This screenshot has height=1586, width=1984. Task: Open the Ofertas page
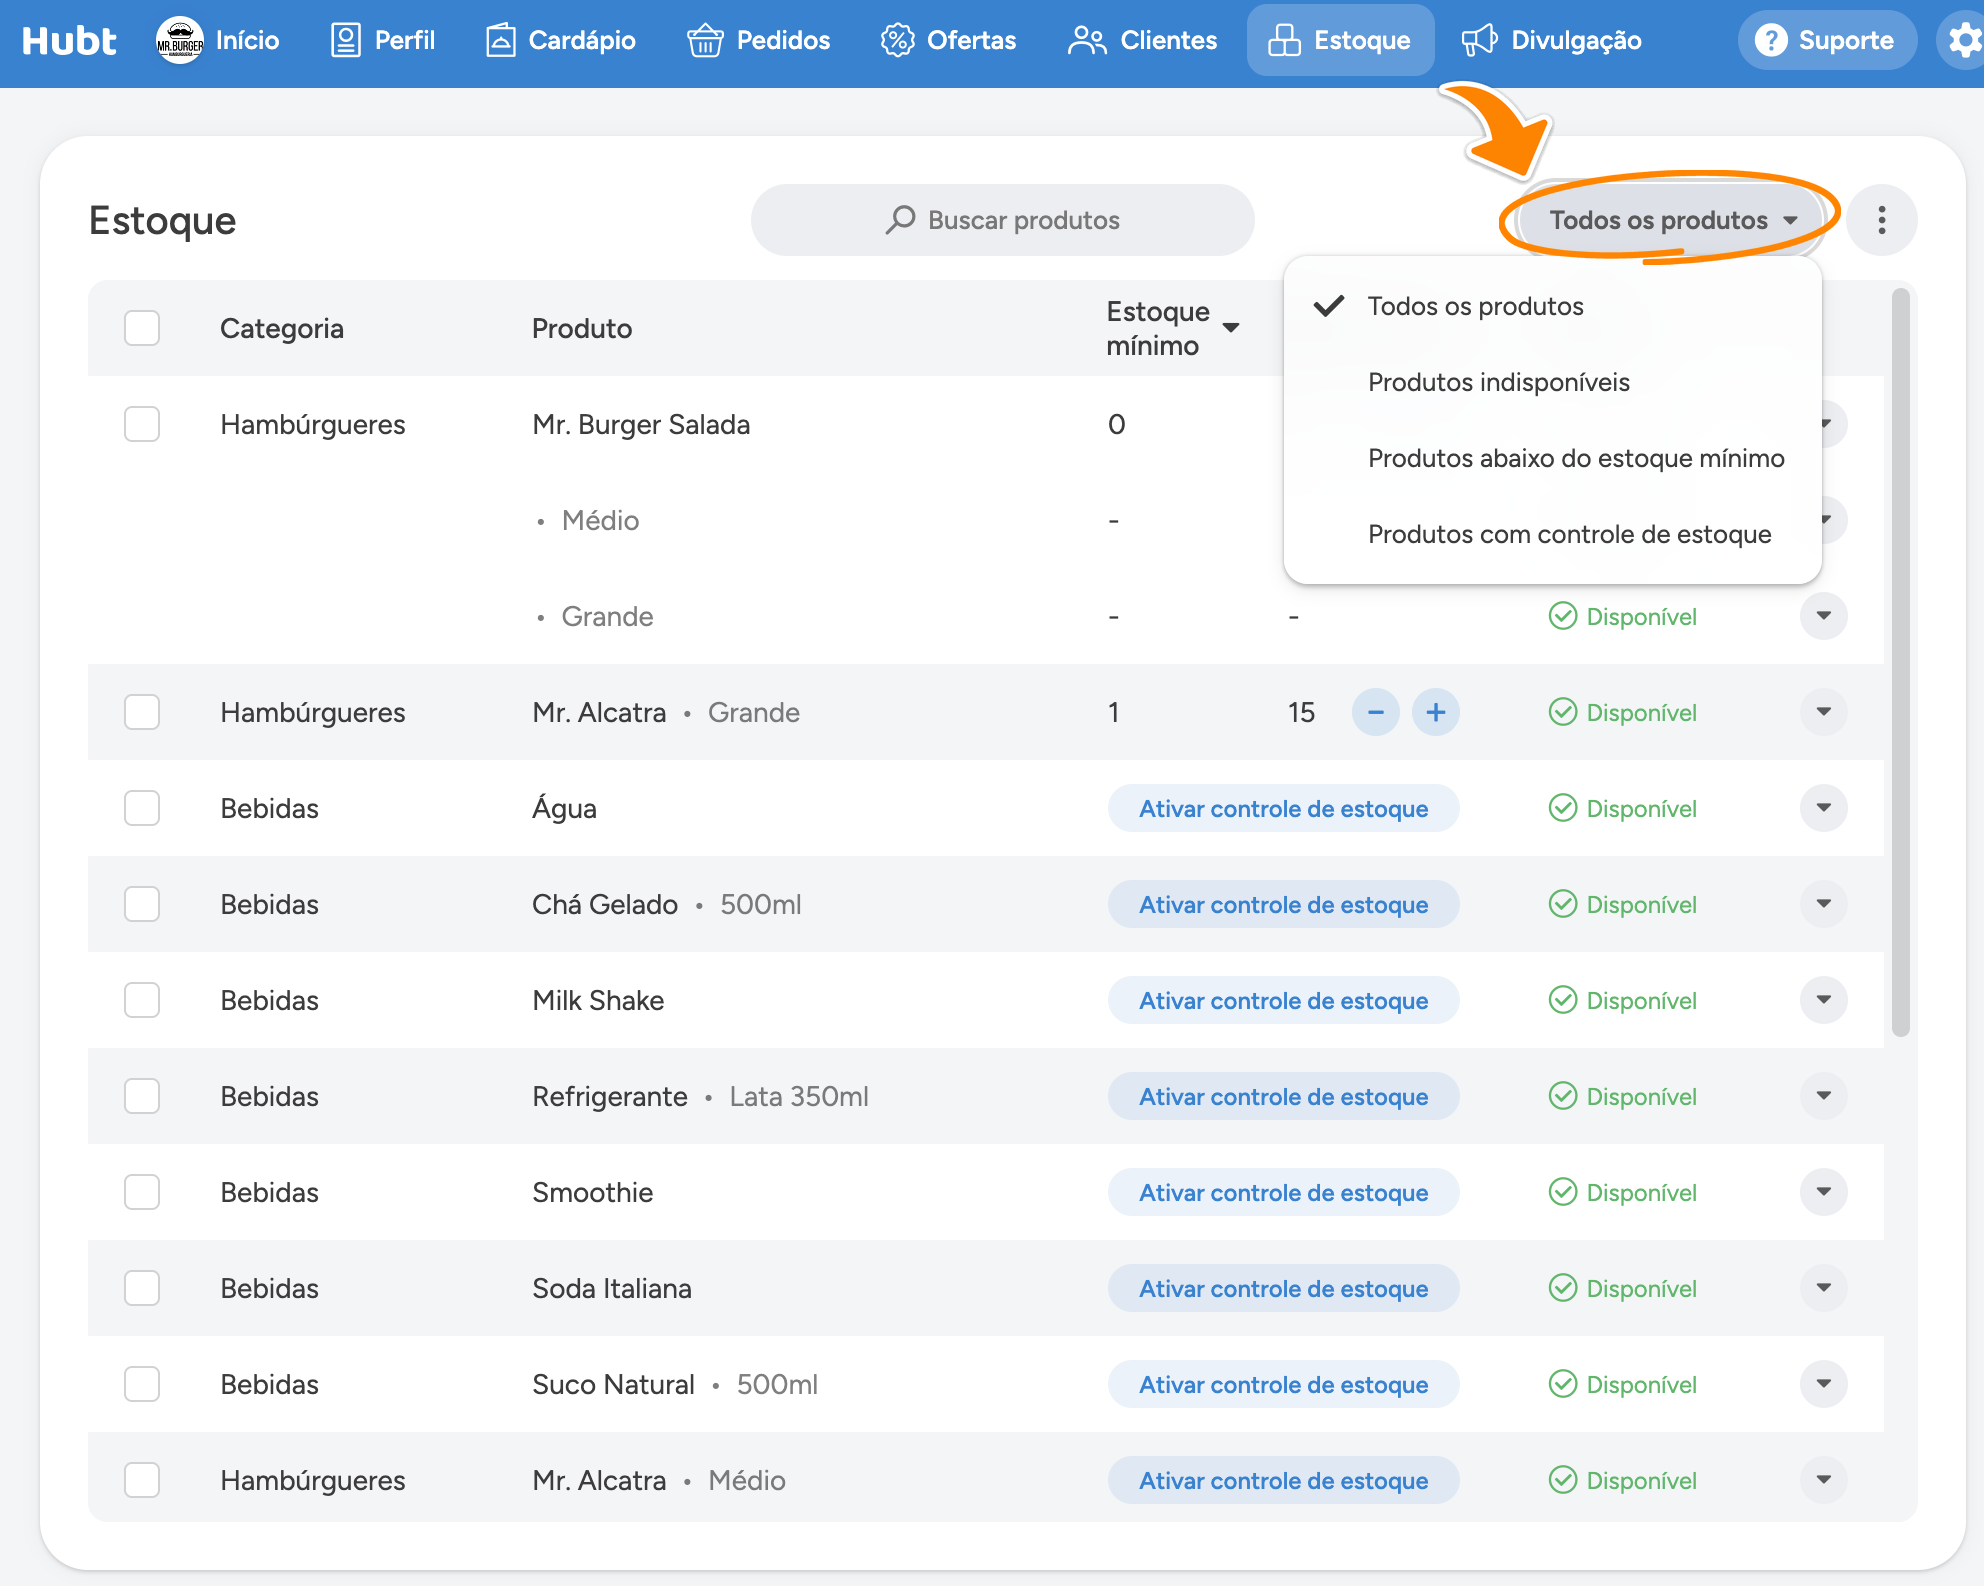[x=948, y=41]
